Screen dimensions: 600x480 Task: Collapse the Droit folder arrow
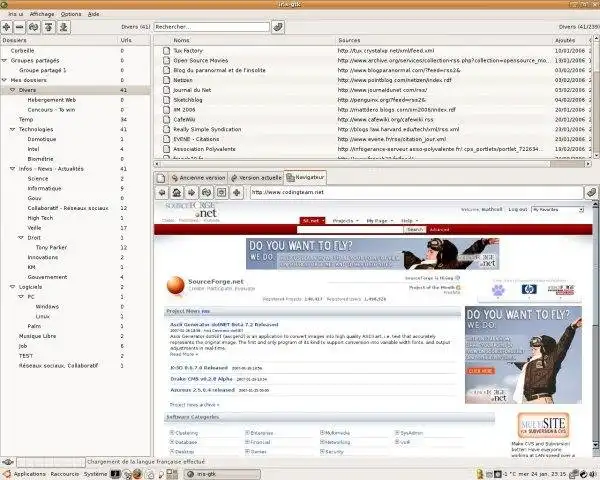pyautogui.click(x=21, y=238)
